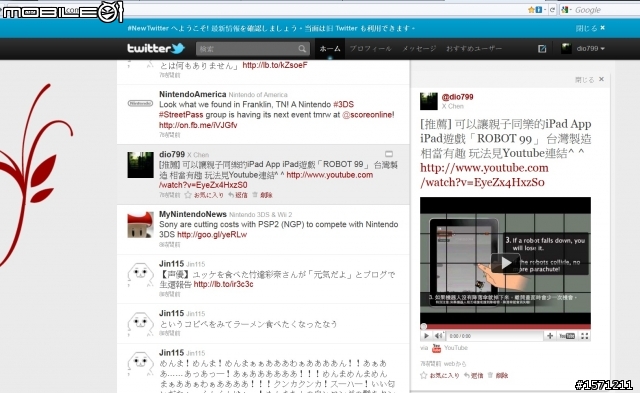This screenshot has width=640, height=393.
Task: Click dio799 avatar in side panel
Action: pos(429,101)
